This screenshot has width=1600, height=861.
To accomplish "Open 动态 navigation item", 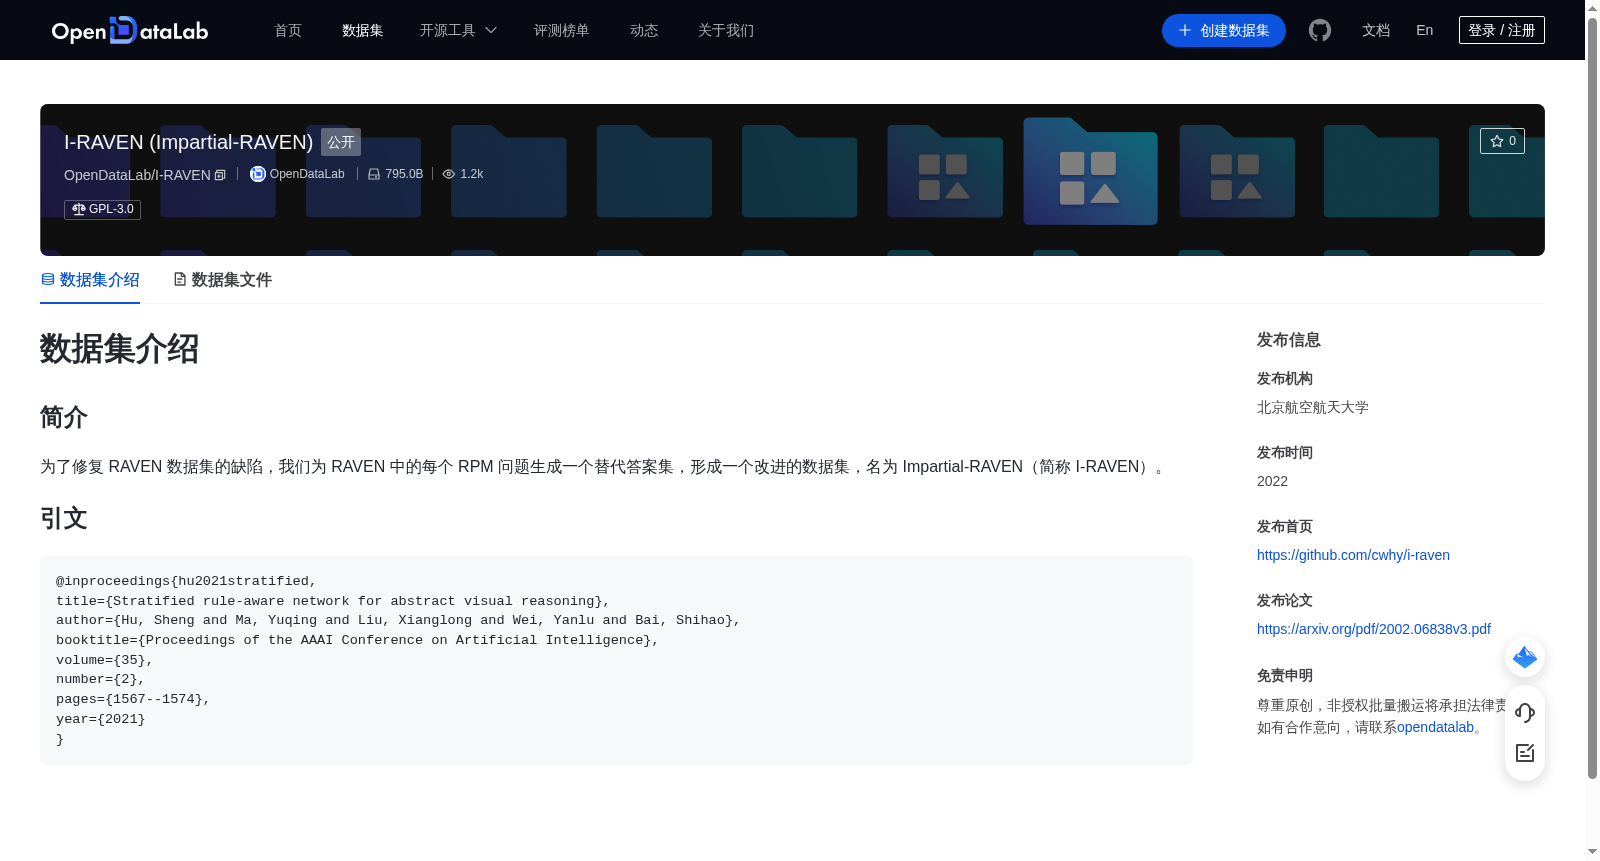I will pos(644,30).
